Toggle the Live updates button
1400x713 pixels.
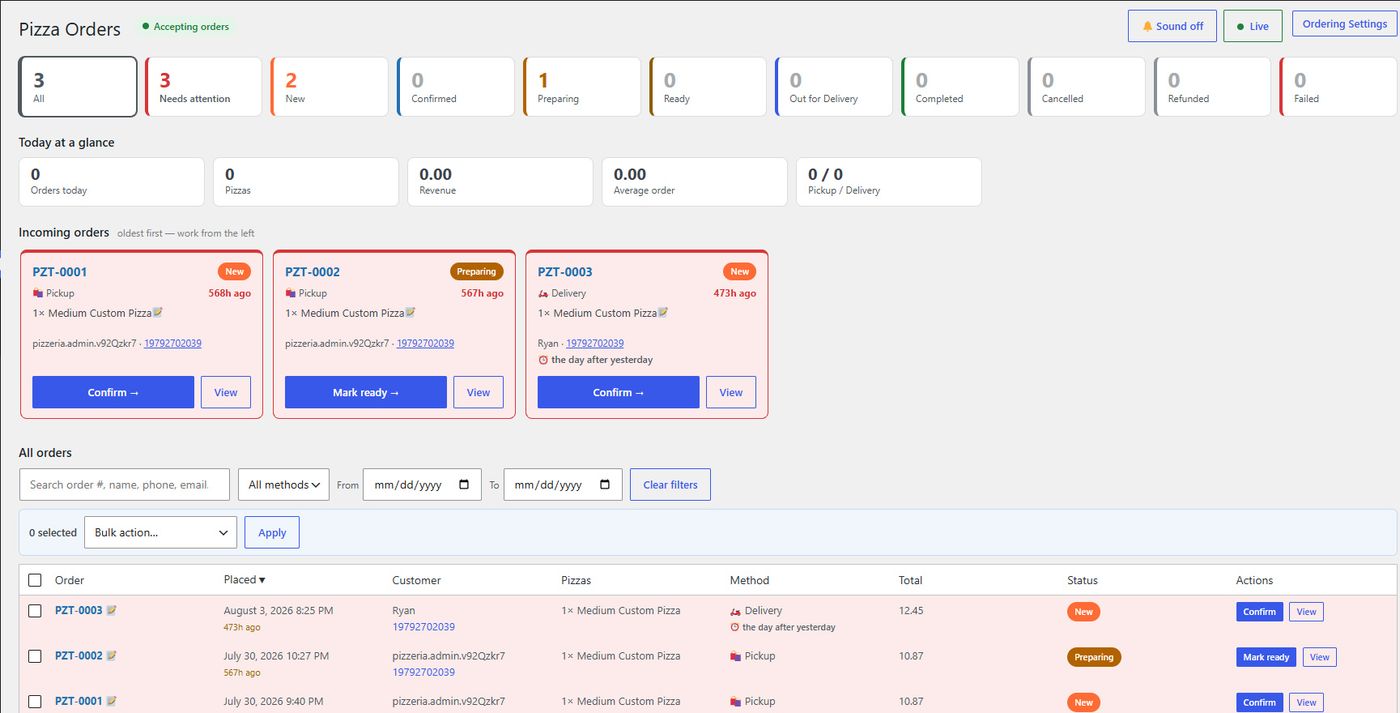(1253, 26)
